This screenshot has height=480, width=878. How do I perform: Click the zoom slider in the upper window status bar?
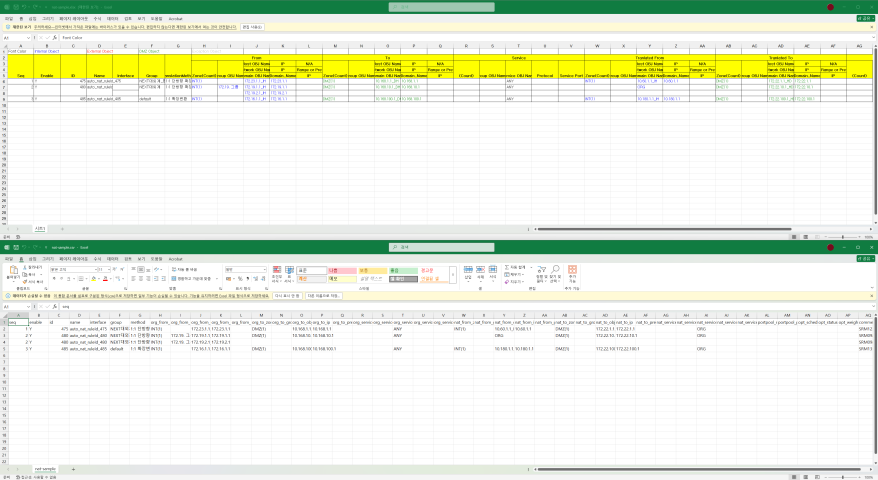tap(843, 237)
